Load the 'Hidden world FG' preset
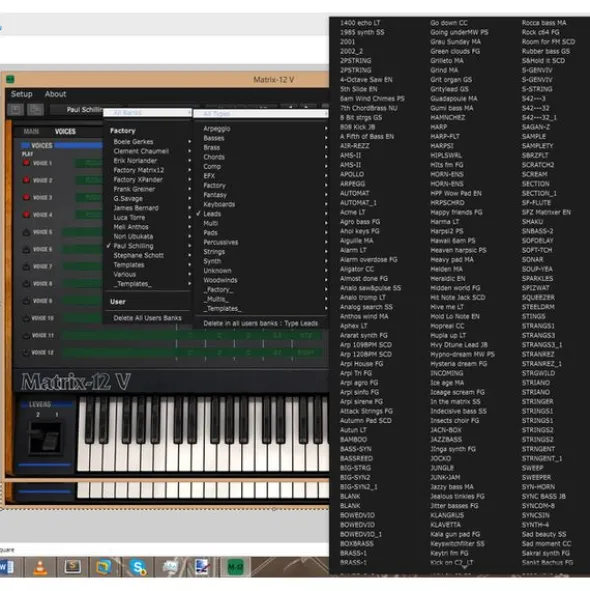The height and width of the screenshot is (591, 590). tap(455, 288)
